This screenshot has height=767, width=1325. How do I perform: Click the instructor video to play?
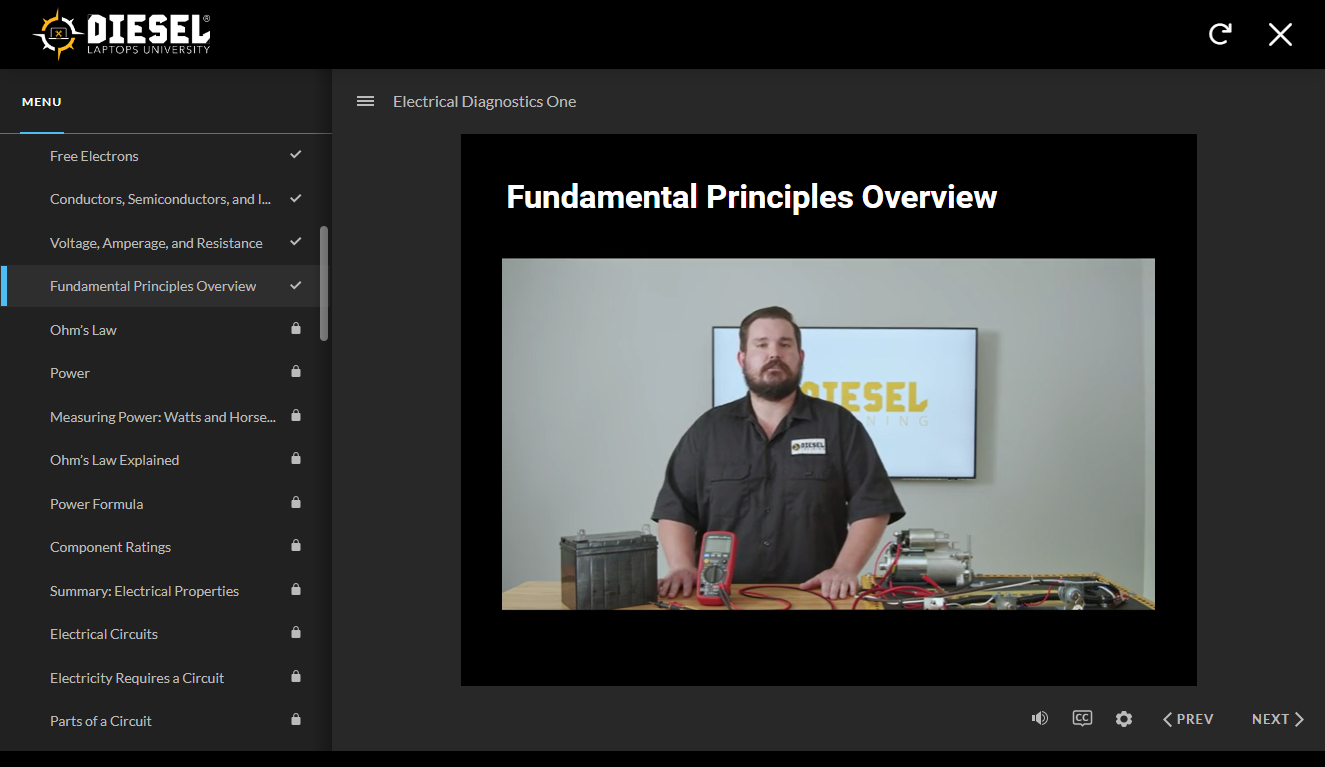pyautogui.click(x=828, y=434)
